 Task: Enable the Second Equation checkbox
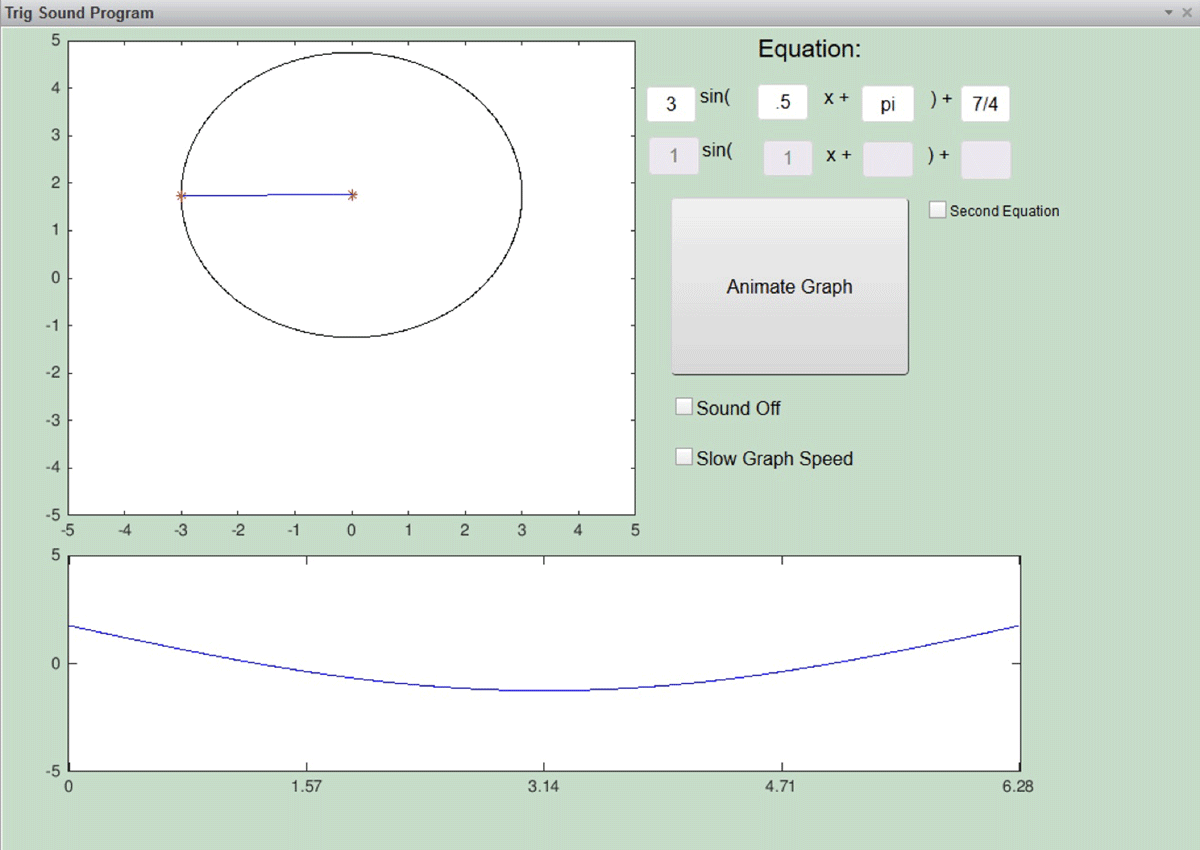coord(937,209)
